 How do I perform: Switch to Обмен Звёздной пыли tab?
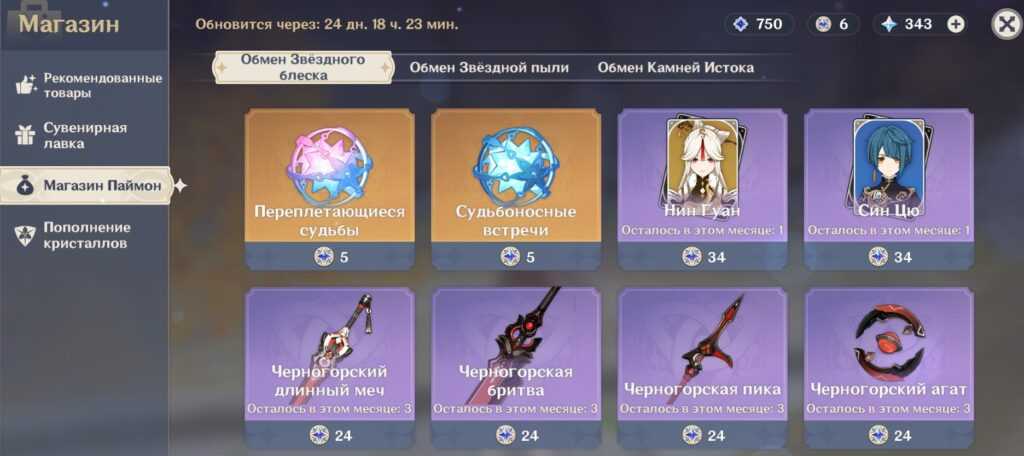tap(489, 67)
